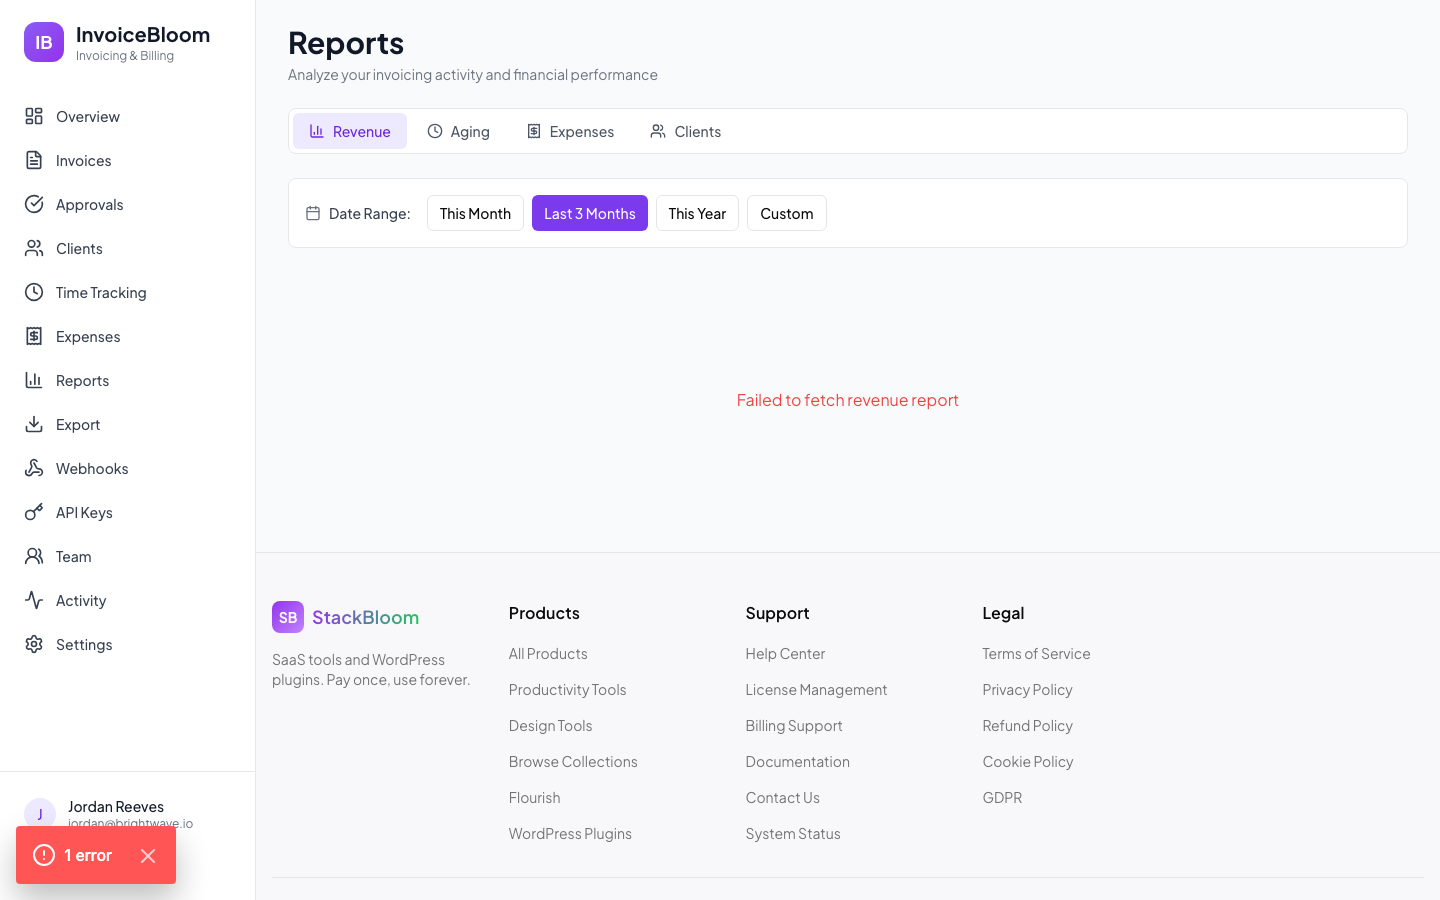Open the Help Center link
This screenshot has height=900, width=1440.
tap(785, 653)
